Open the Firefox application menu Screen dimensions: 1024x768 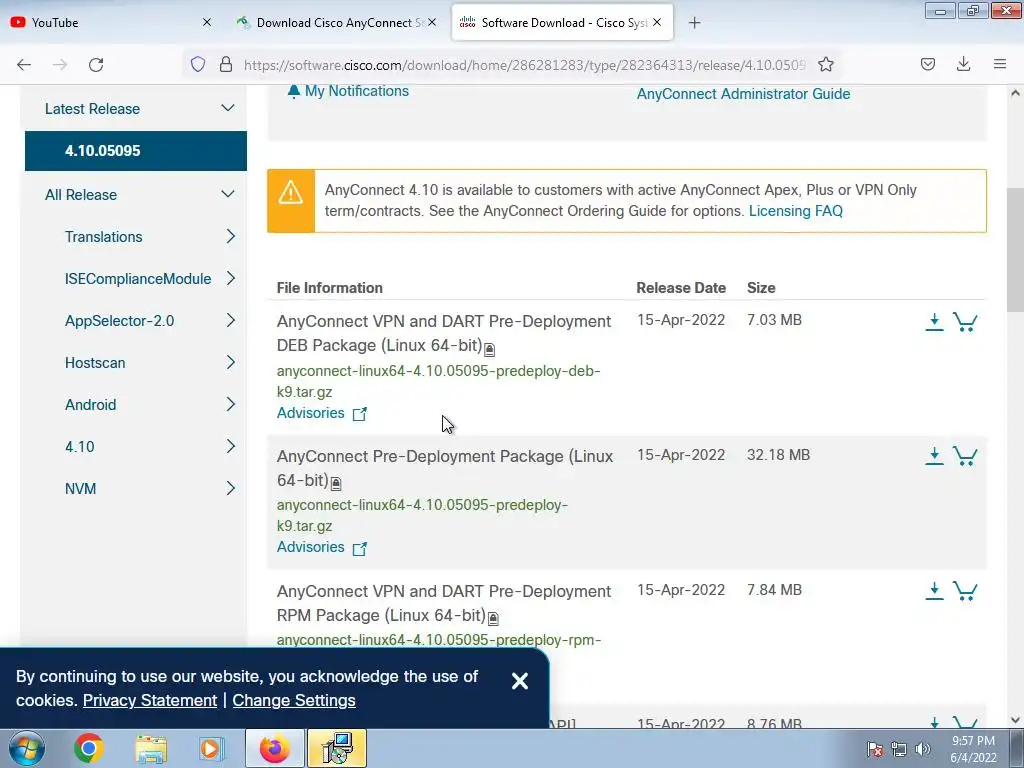pyautogui.click(x=1000, y=64)
